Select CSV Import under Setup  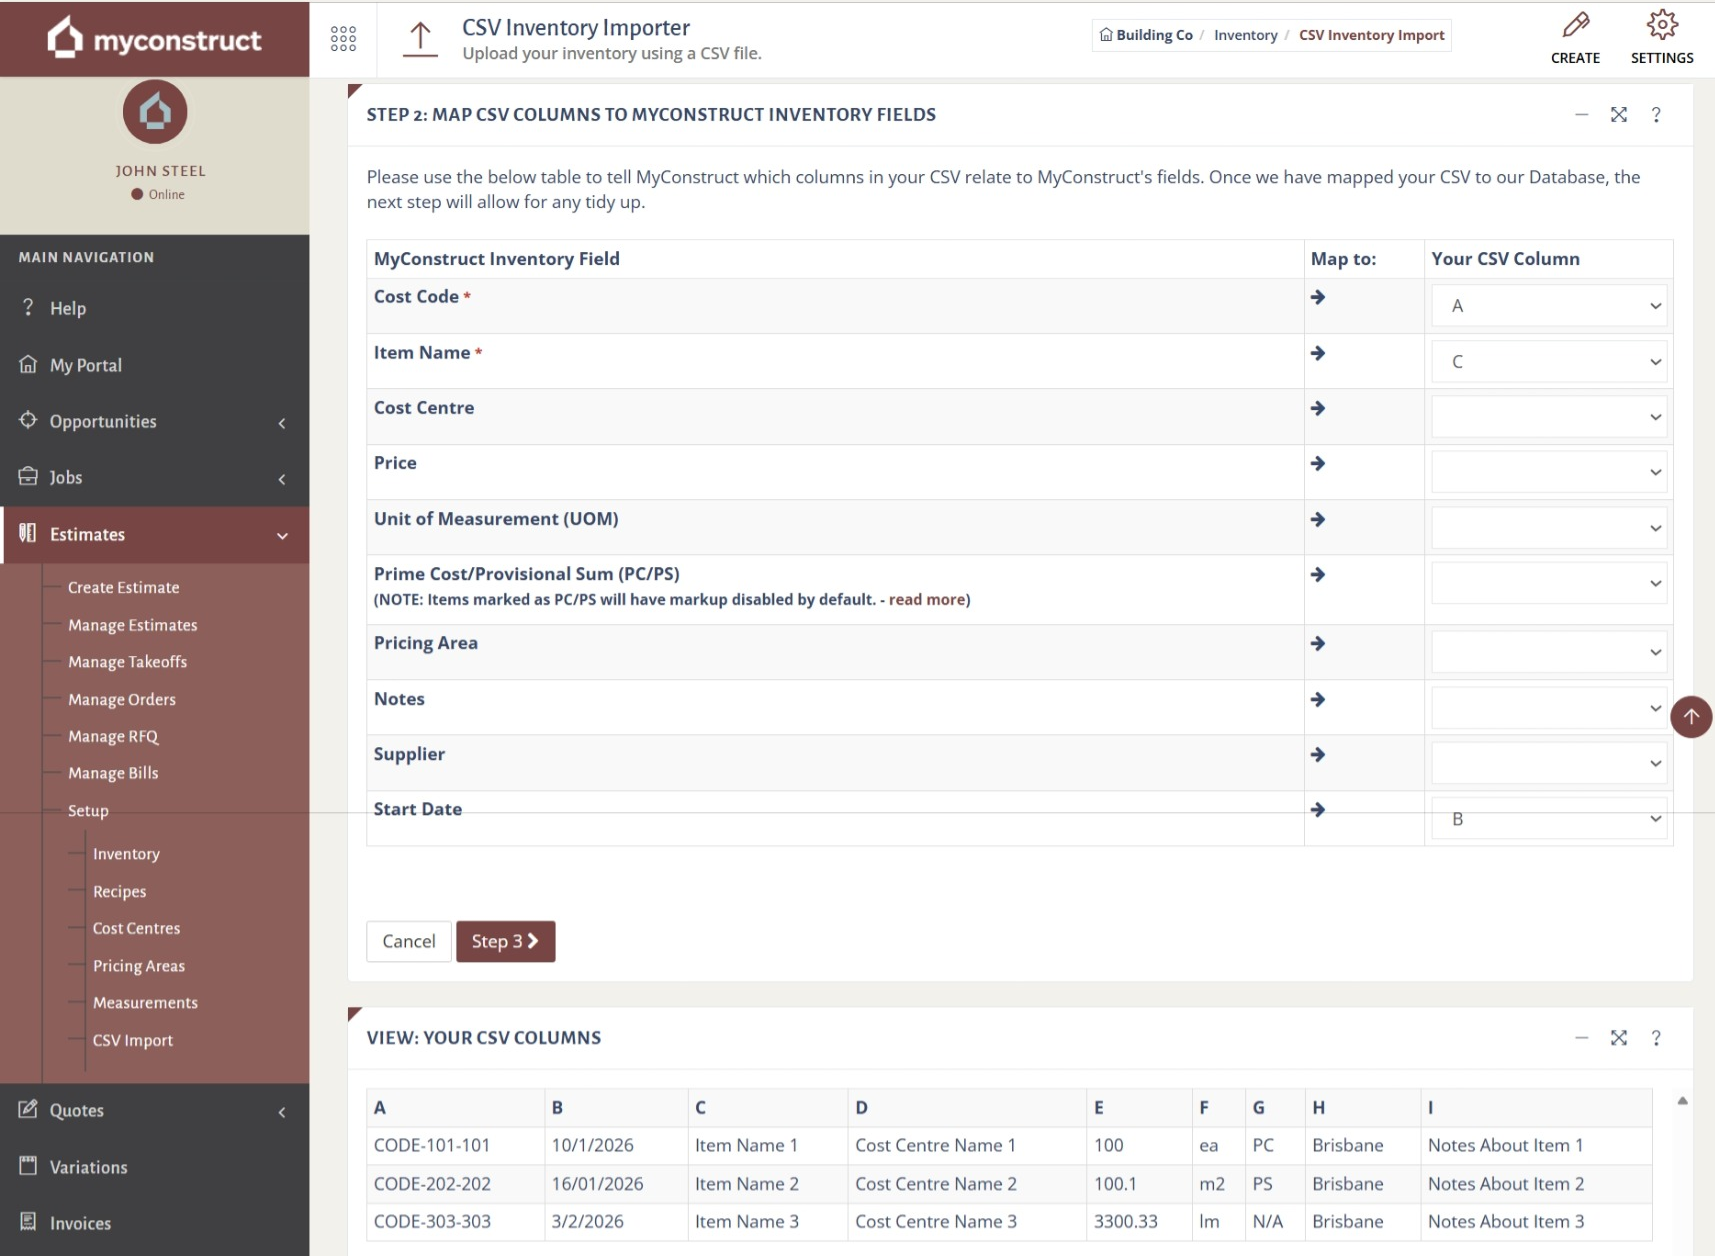(x=133, y=1040)
